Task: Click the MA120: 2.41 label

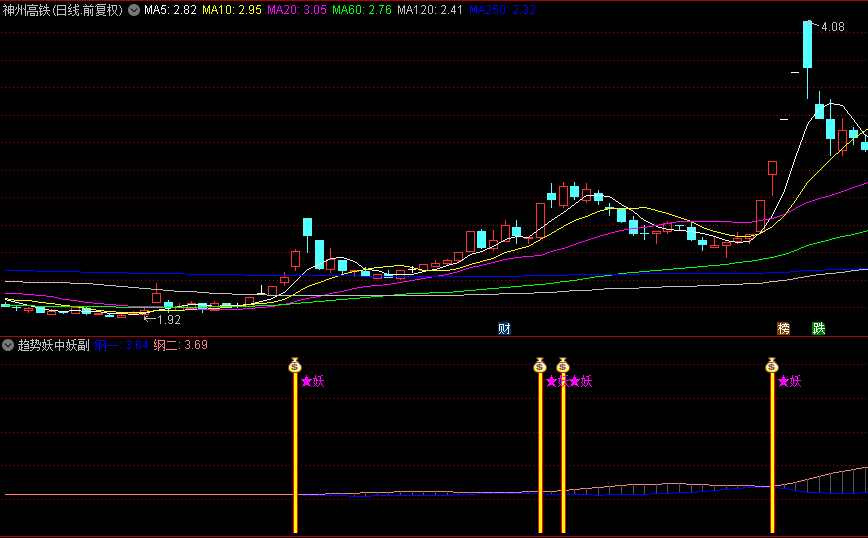Action: pyautogui.click(x=430, y=10)
